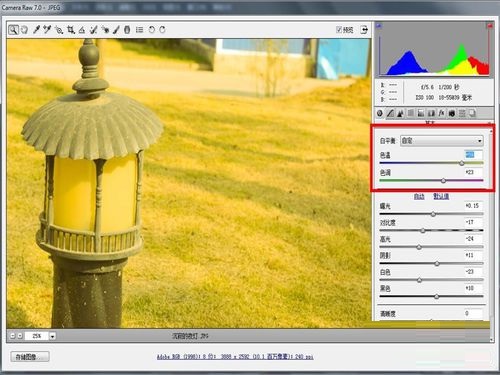
Task: Switch to the HSL/Grayscale panel tab
Action: 411,113
